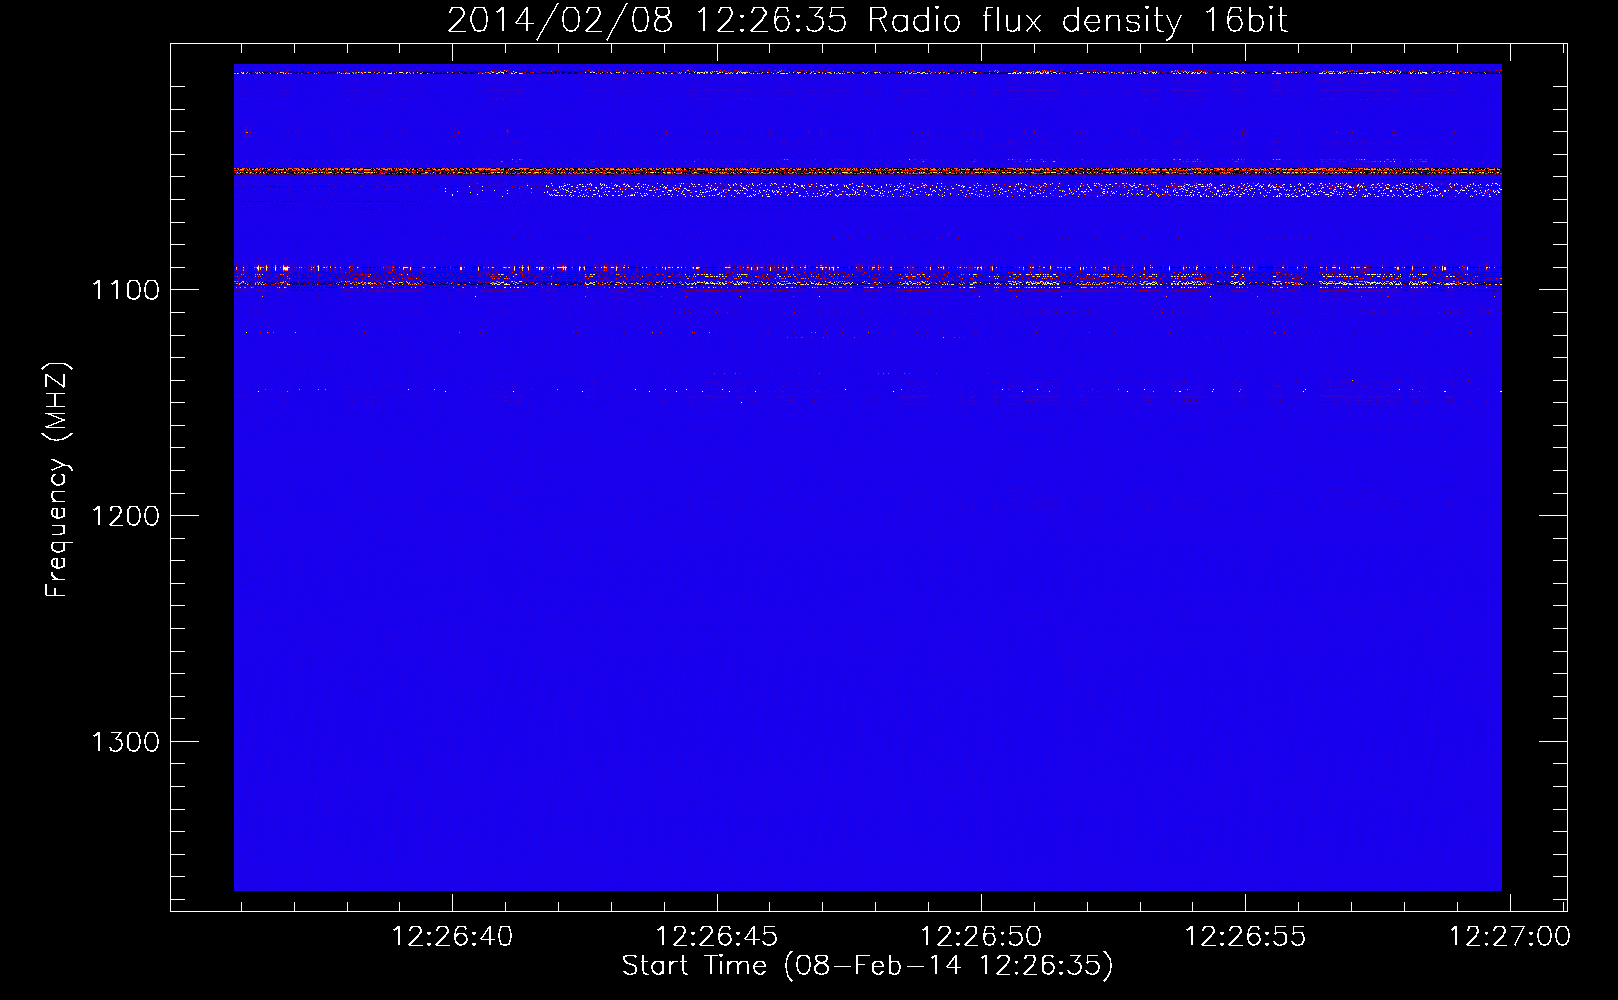Screen dimensions: 1618x1000
Task: Click the 12:26:55 time tick label
Action: tap(1245, 937)
